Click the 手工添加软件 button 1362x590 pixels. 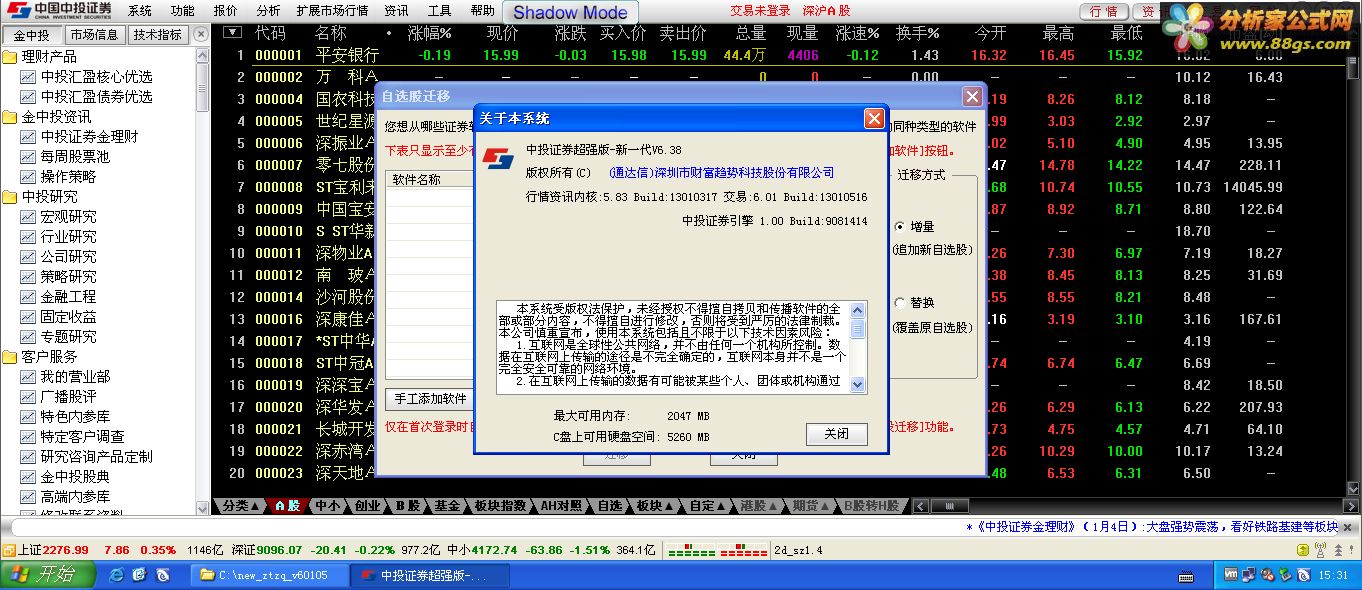coord(430,398)
